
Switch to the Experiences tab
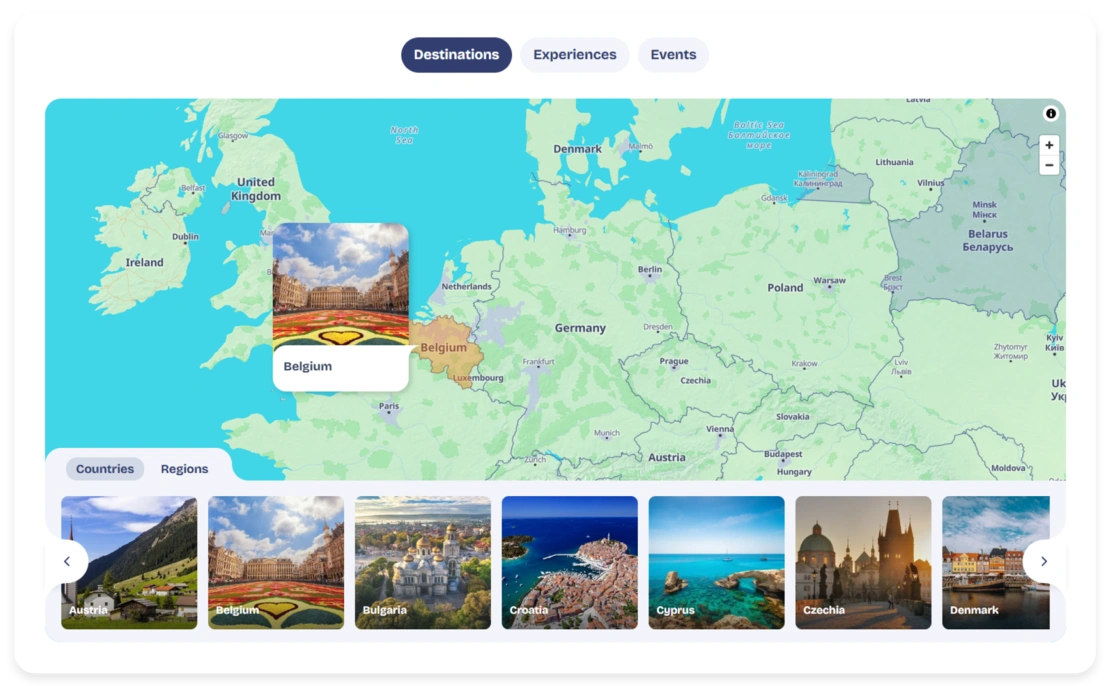pyautogui.click(x=575, y=55)
